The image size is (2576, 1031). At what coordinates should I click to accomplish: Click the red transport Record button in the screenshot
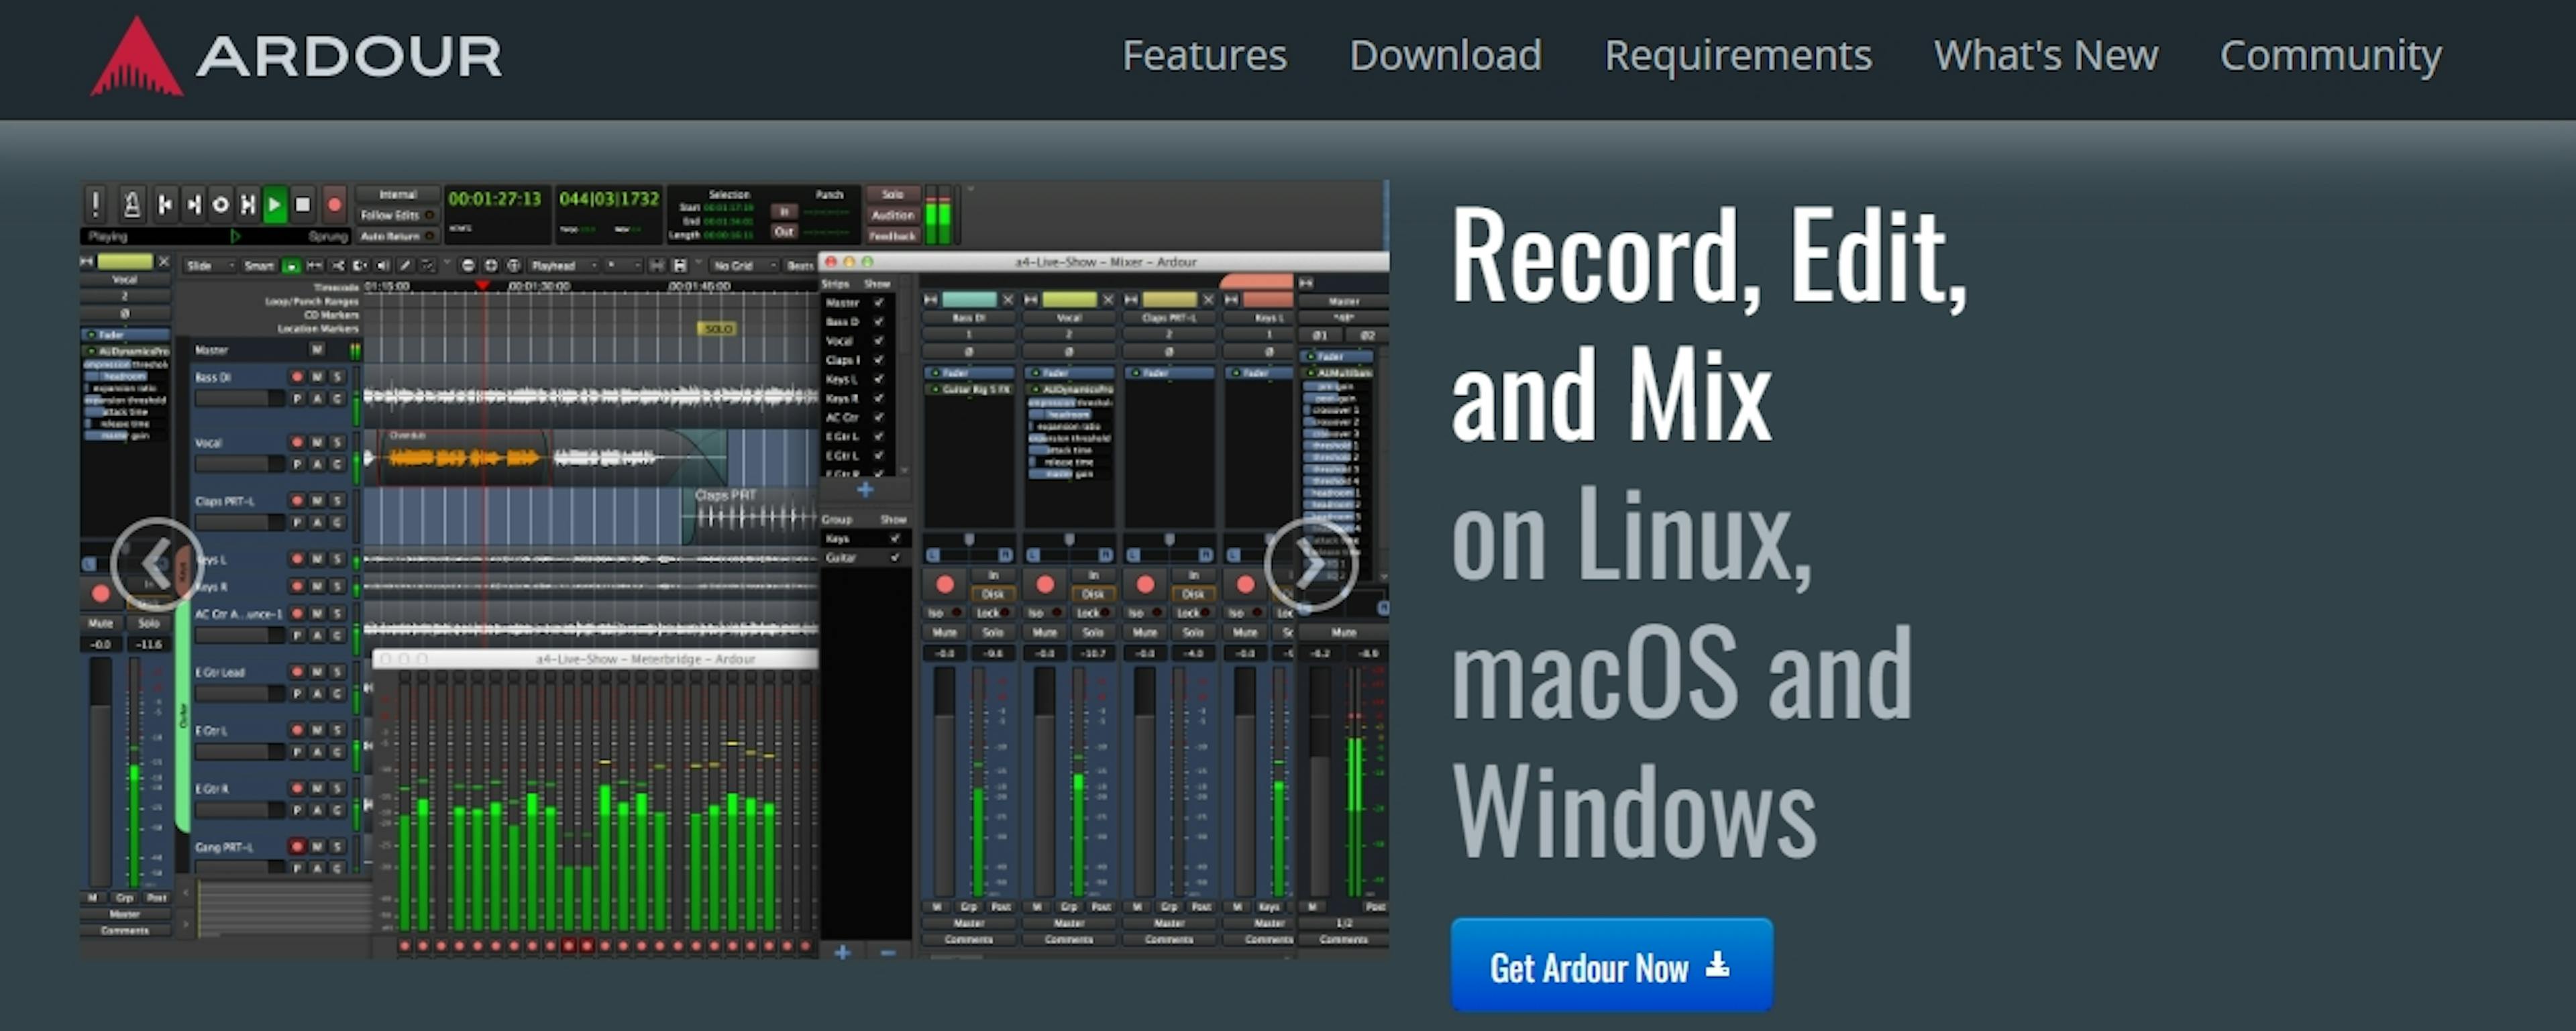coord(334,205)
